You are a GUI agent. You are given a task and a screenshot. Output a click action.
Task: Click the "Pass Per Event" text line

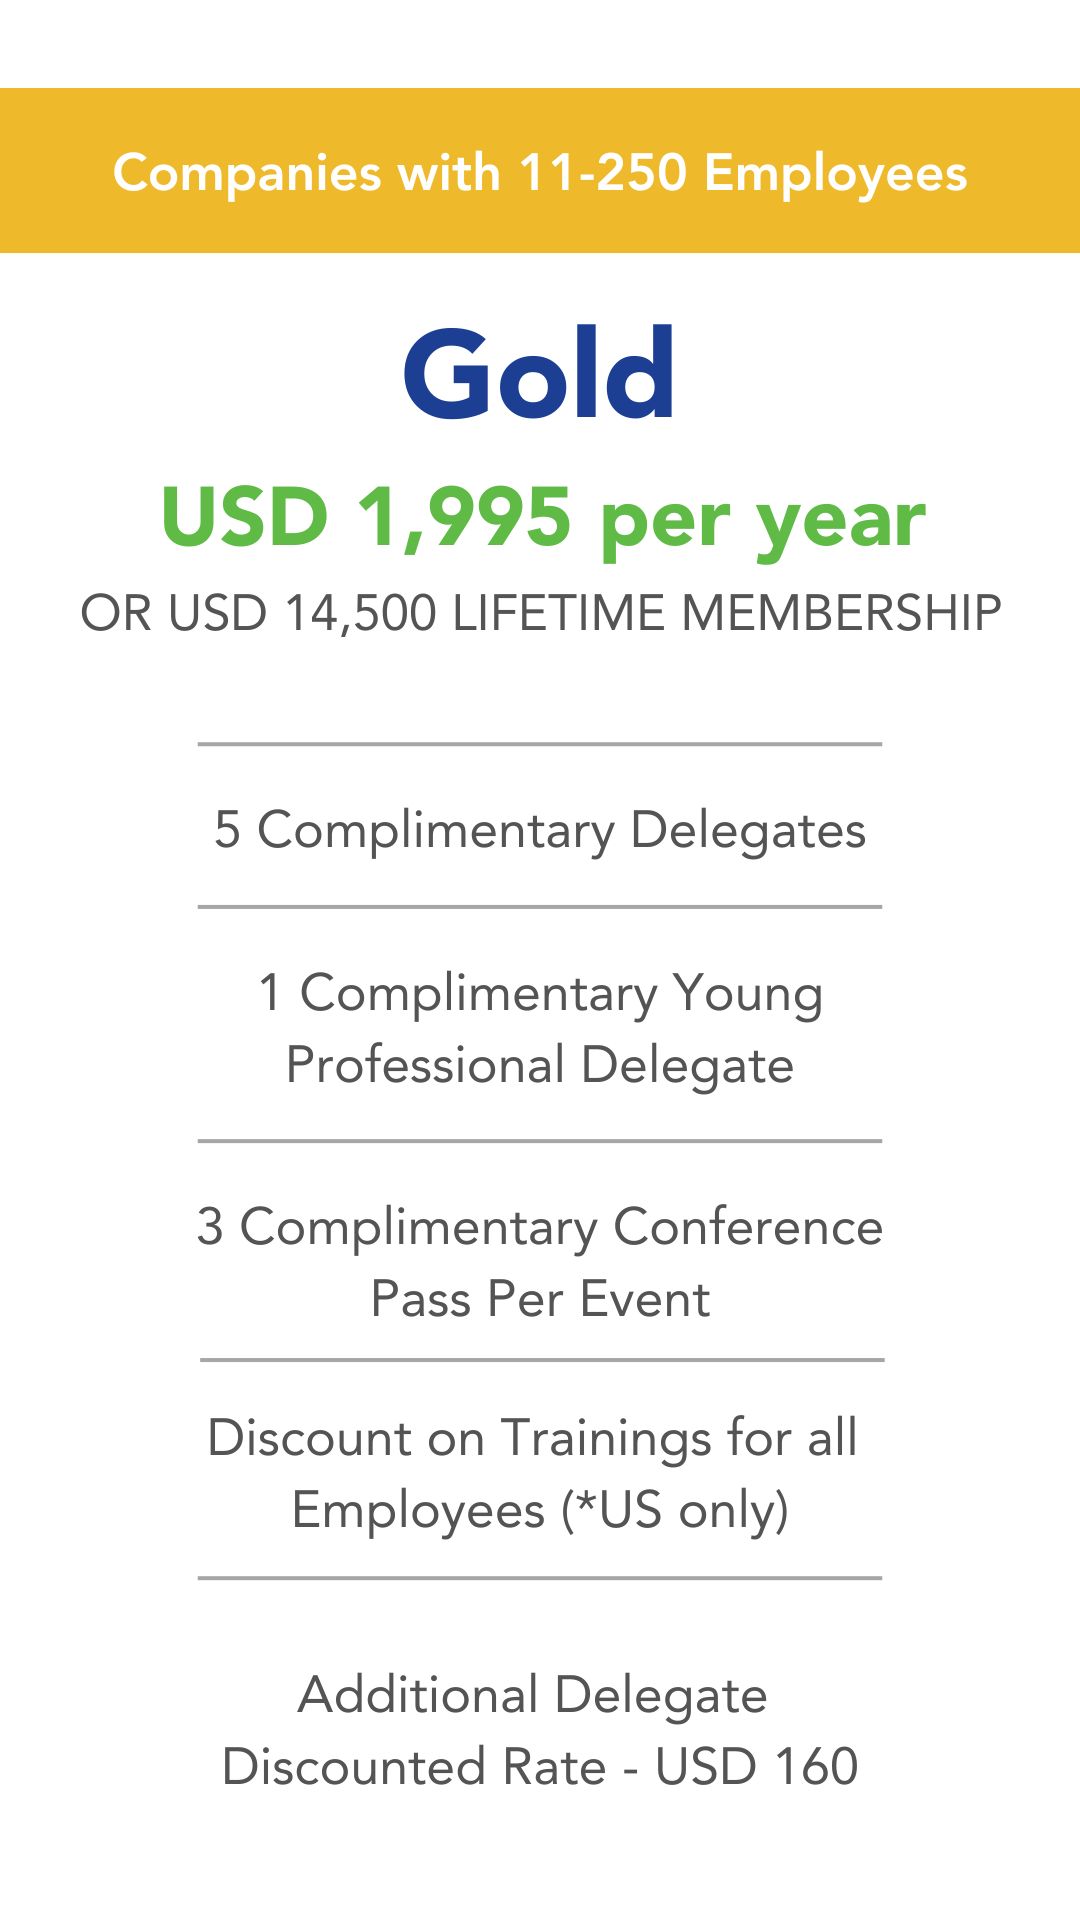point(540,1299)
